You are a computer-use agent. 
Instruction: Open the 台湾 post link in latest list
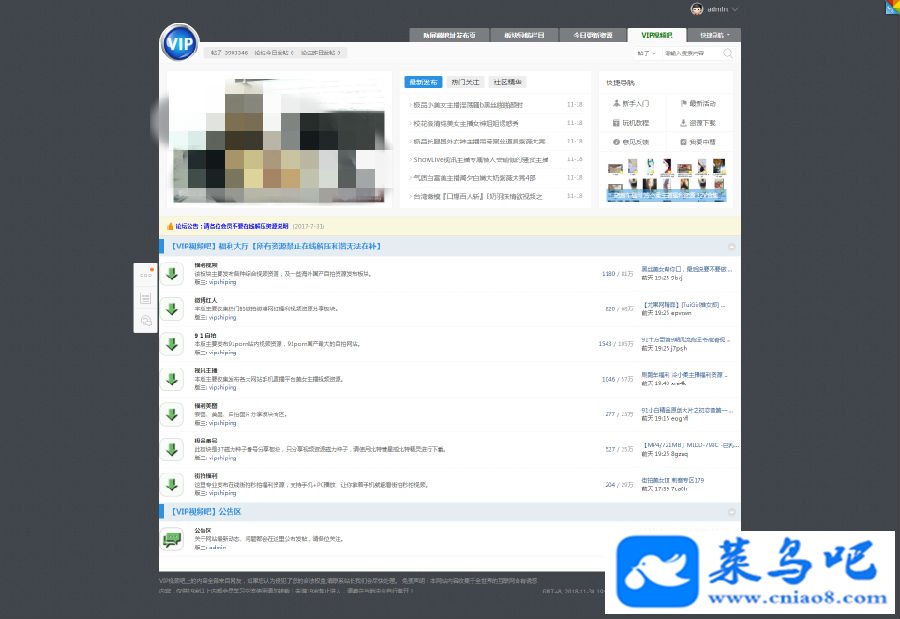(478, 196)
